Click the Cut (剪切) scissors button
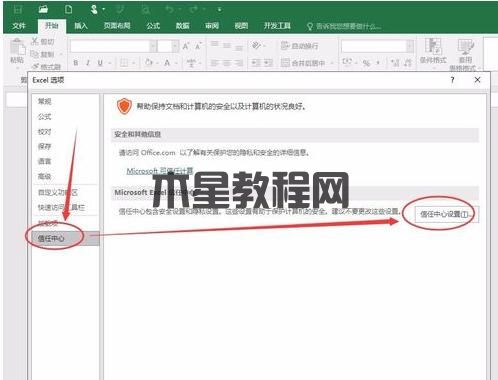Image resolution: width=498 pixels, height=380 pixels. [x=43, y=42]
